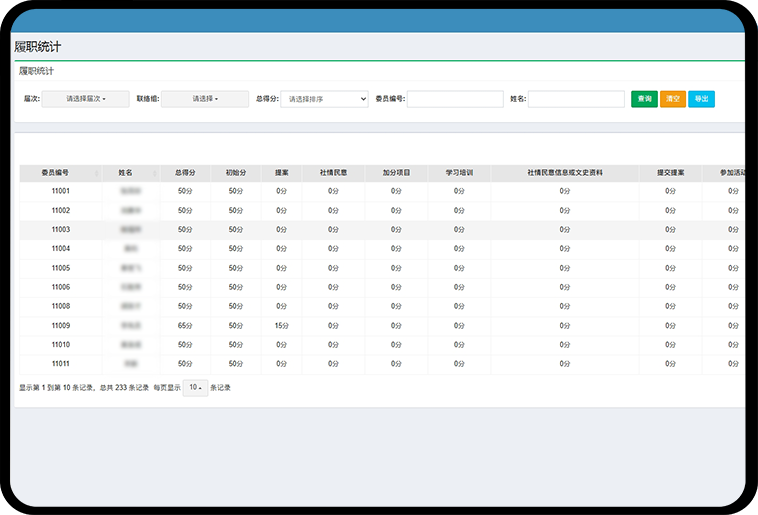Open the rows-per-page dropdown showing 10
This screenshot has height=515, width=758.
coord(195,387)
